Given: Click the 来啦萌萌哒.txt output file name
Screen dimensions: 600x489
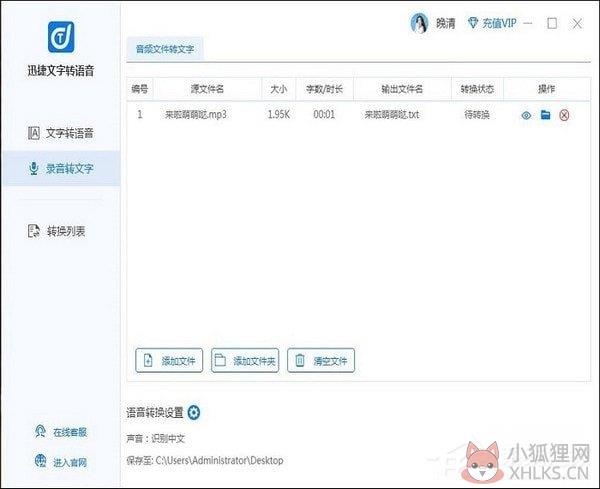Looking at the screenshot, I should 392,114.
